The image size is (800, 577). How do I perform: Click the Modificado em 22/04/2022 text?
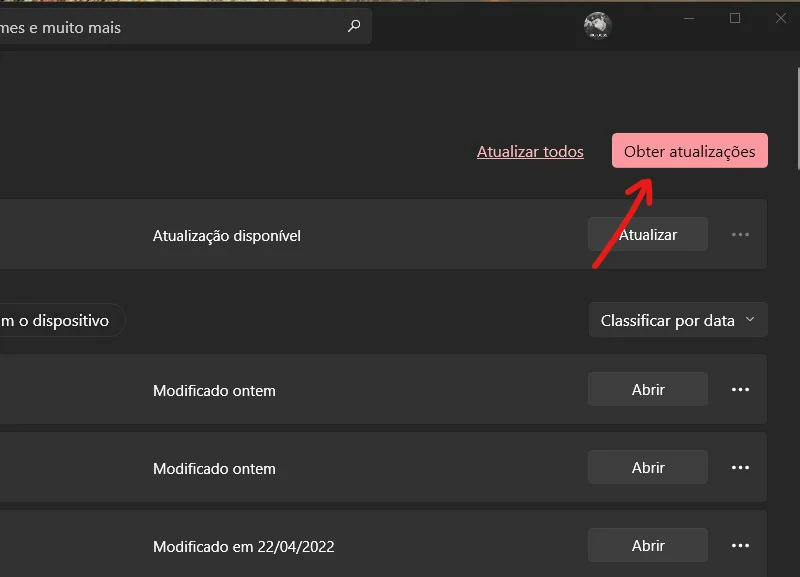point(243,546)
